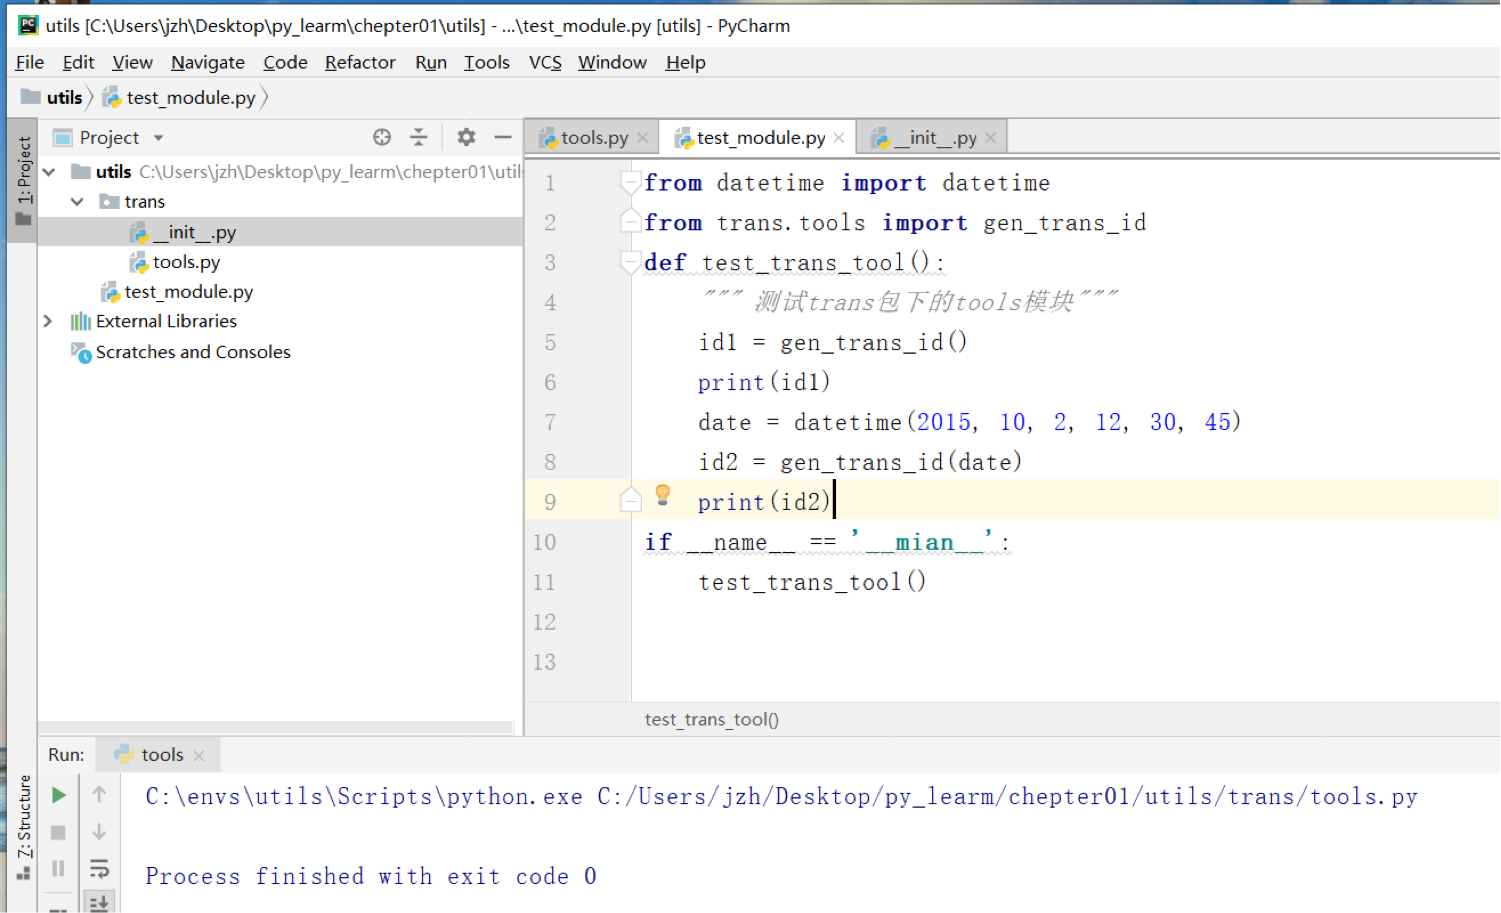
Task: Expand the External Libraries arrow
Action: [48, 321]
